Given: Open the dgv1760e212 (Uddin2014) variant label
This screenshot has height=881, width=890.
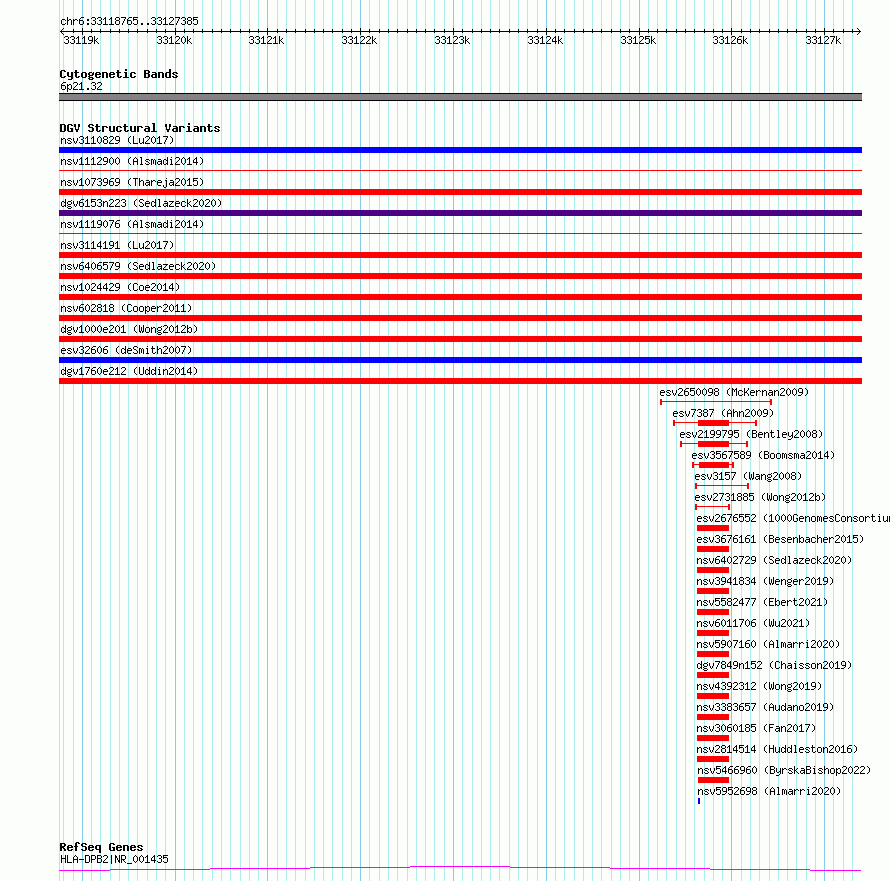Looking at the screenshot, I should 129,371.
